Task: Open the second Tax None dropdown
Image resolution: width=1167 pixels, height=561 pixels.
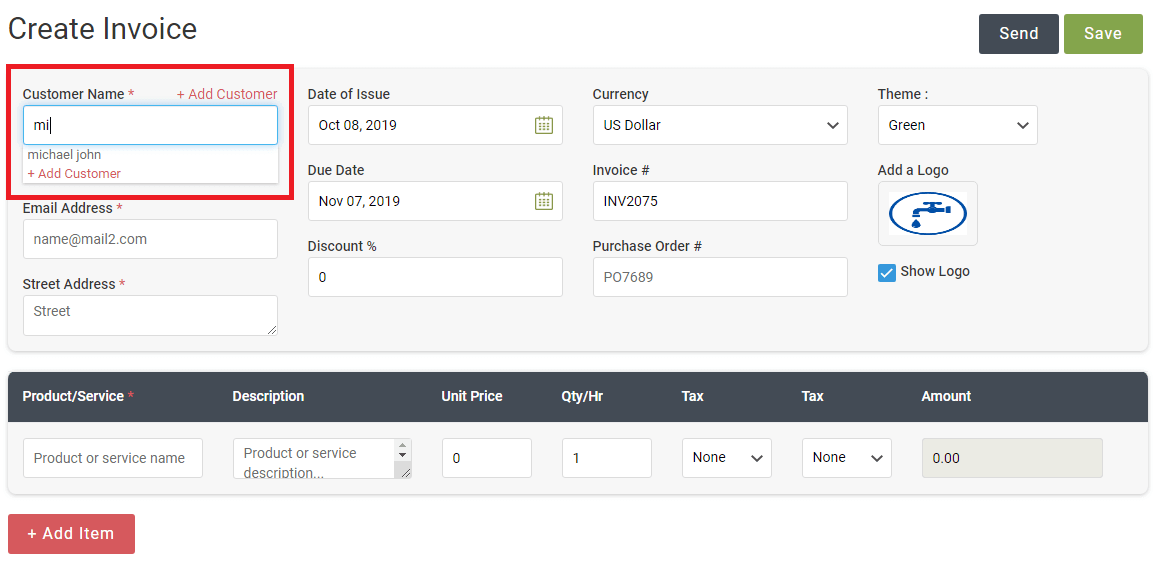Action: click(846, 458)
